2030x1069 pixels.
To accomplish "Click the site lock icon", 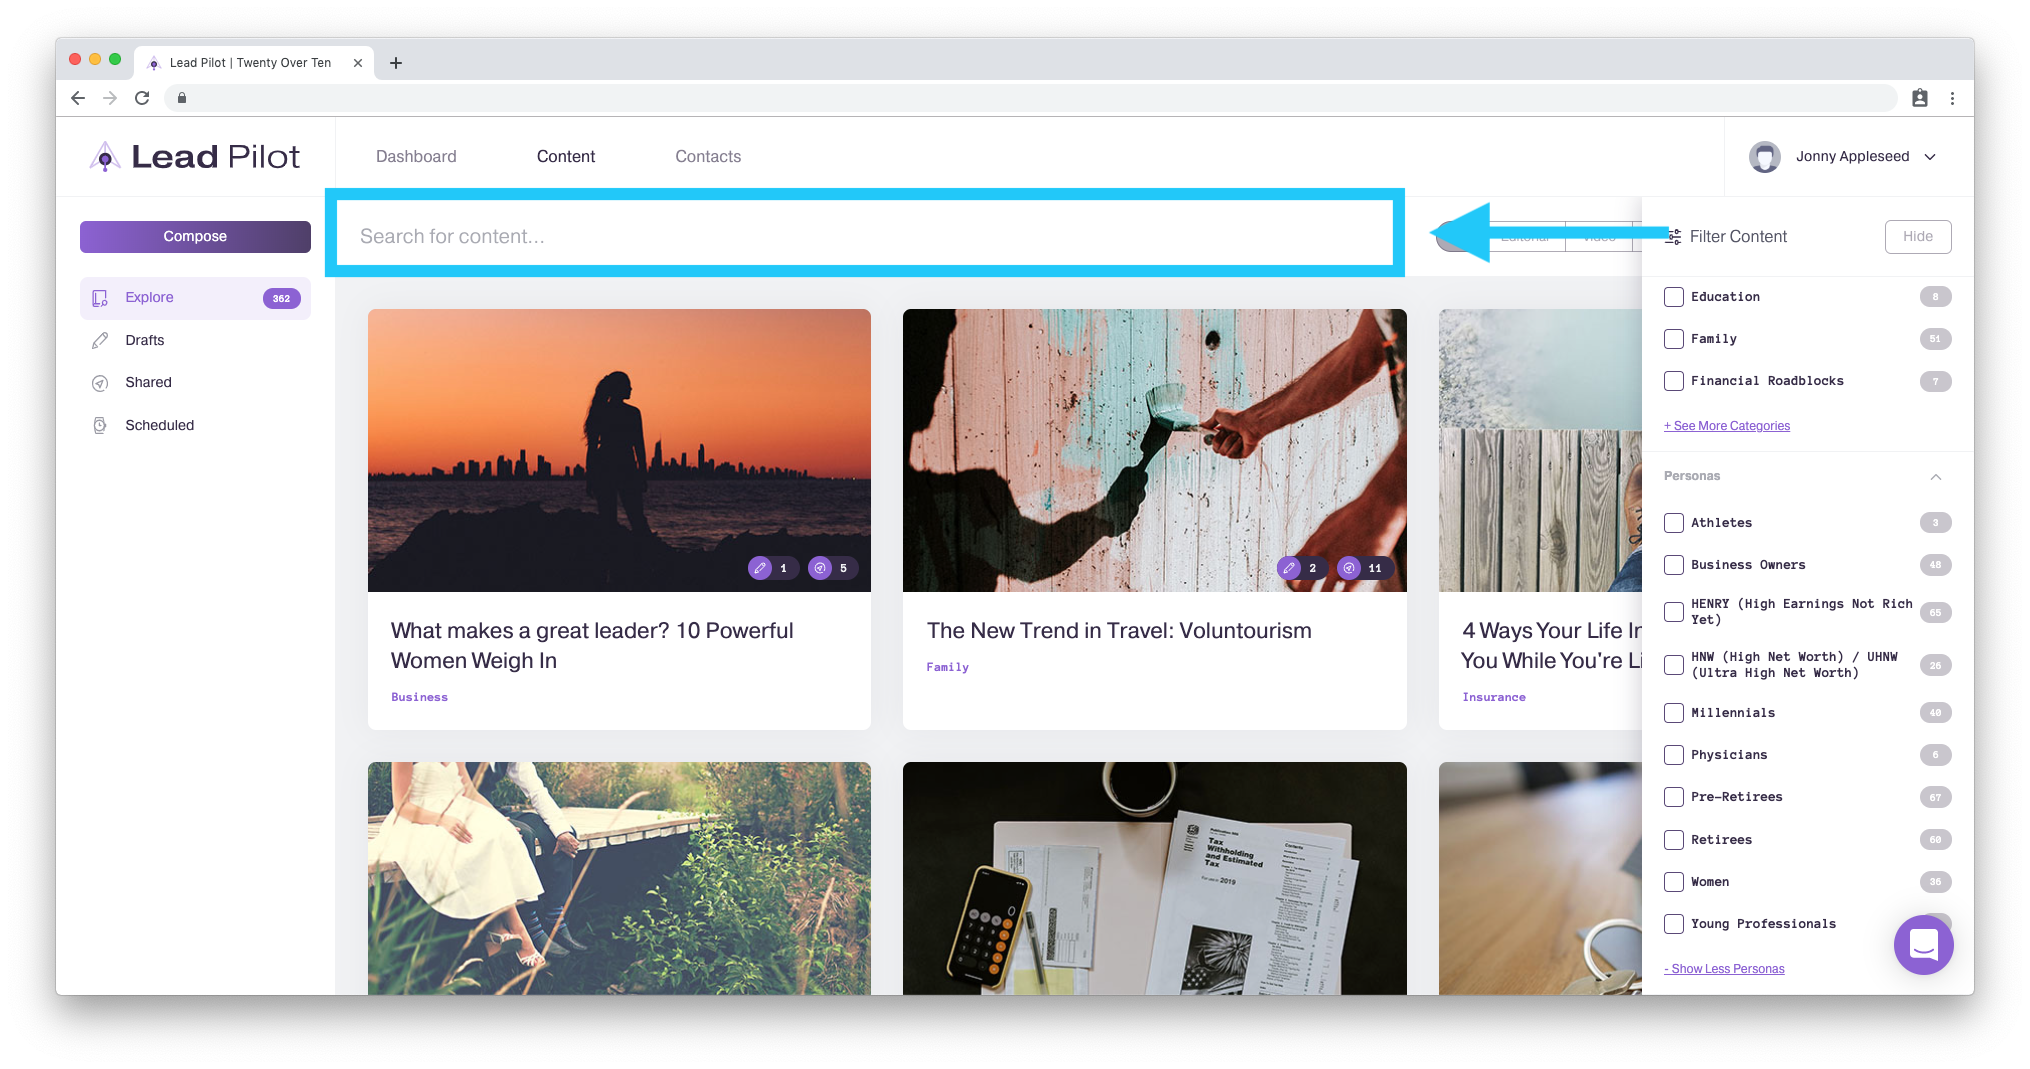I will [182, 98].
